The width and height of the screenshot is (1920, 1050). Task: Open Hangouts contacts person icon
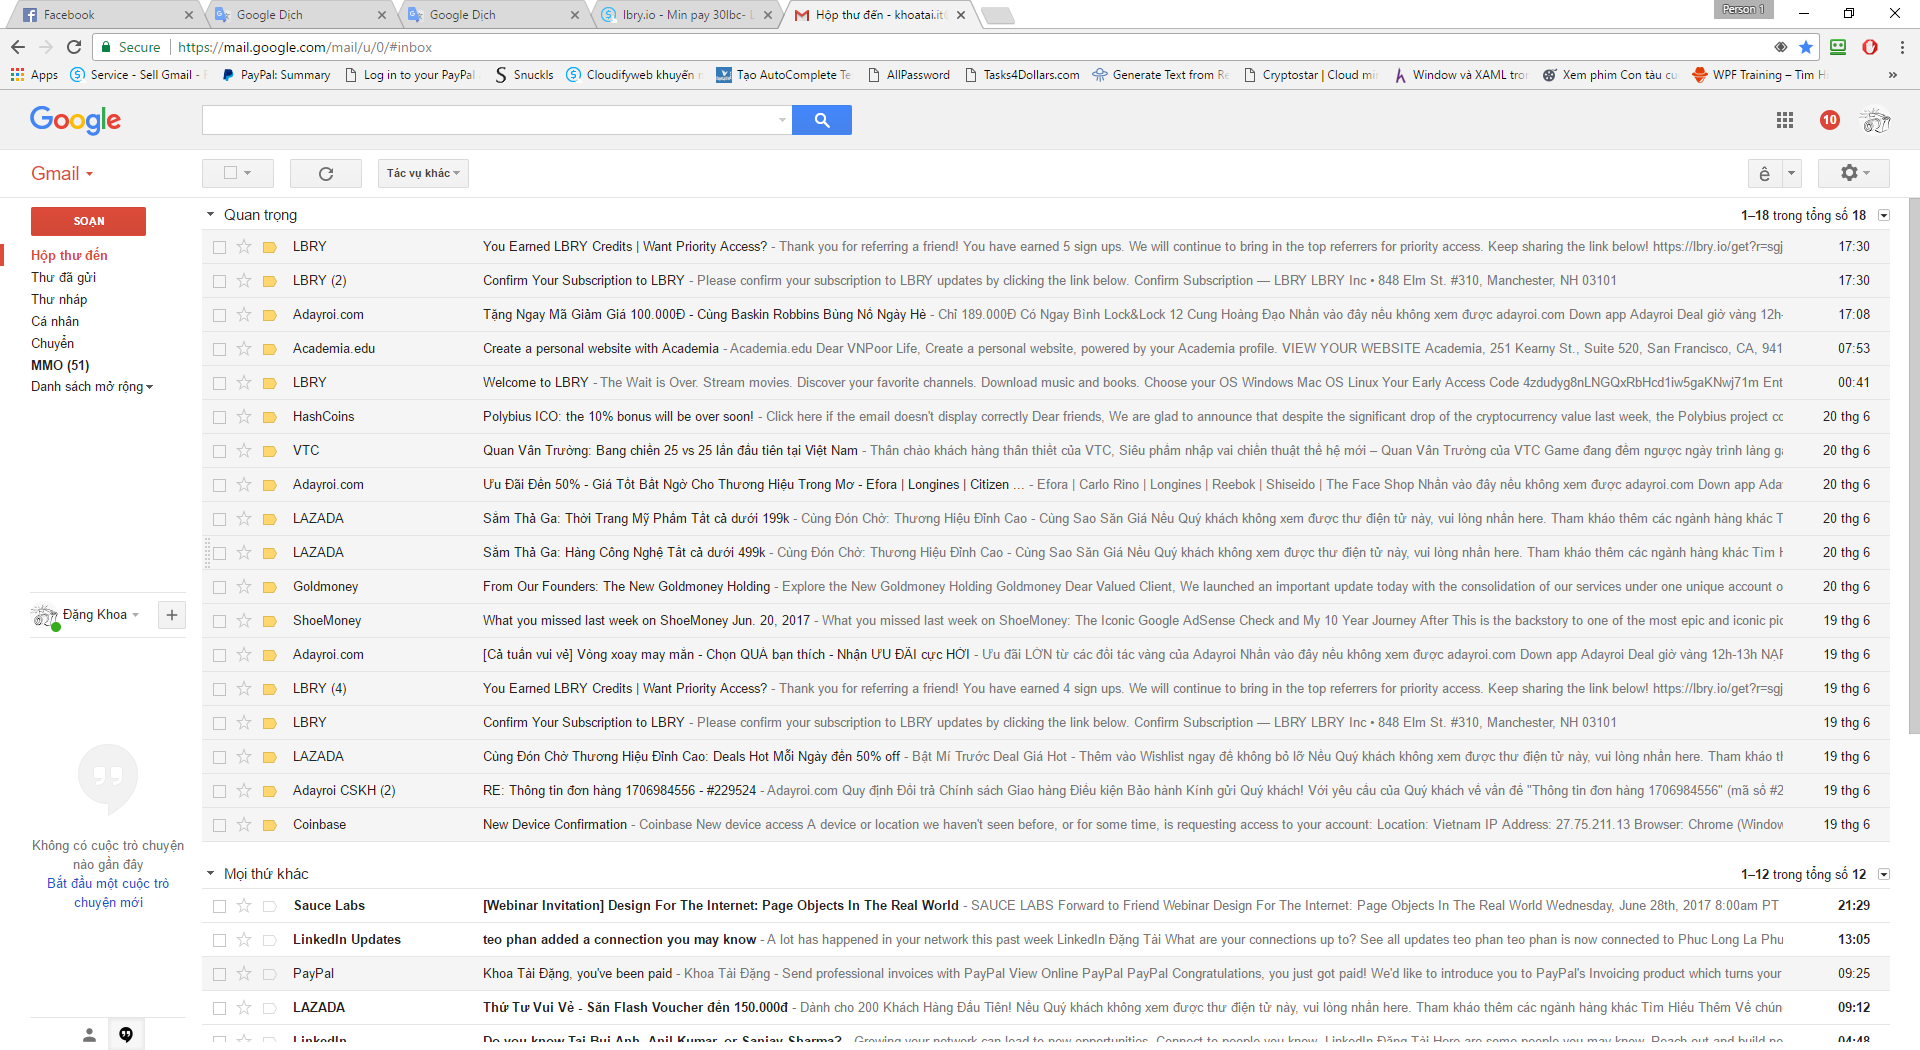tap(89, 1035)
